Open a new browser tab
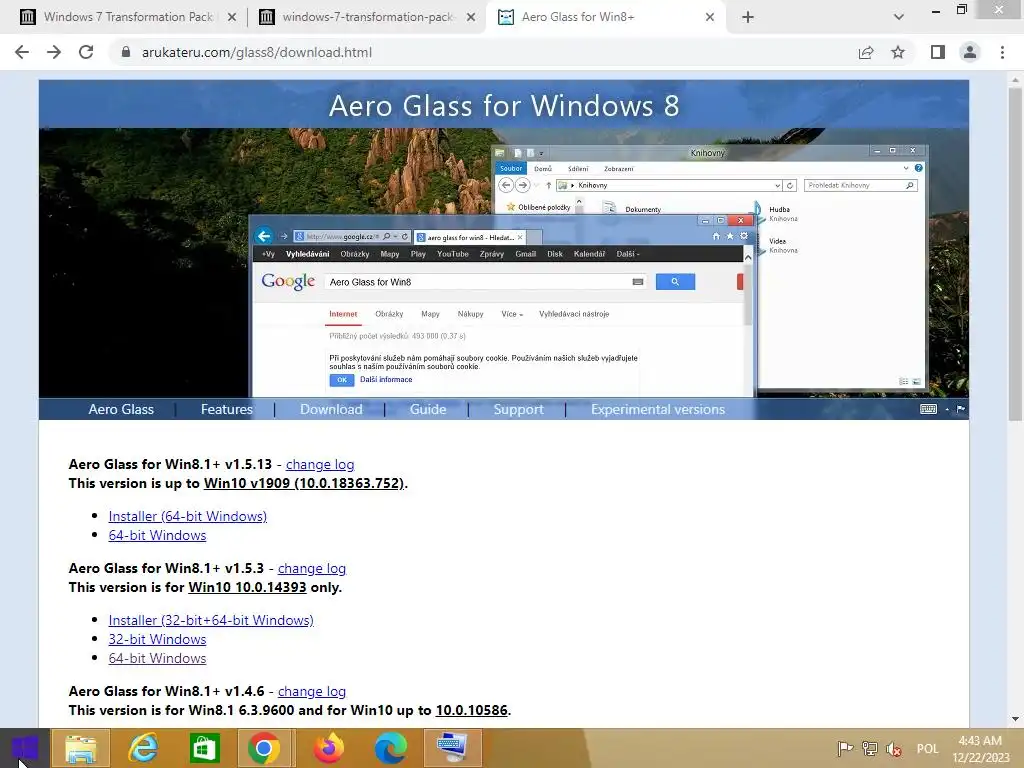The height and width of the screenshot is (768, 1024). pyautogui.click(x=748, y=18)
